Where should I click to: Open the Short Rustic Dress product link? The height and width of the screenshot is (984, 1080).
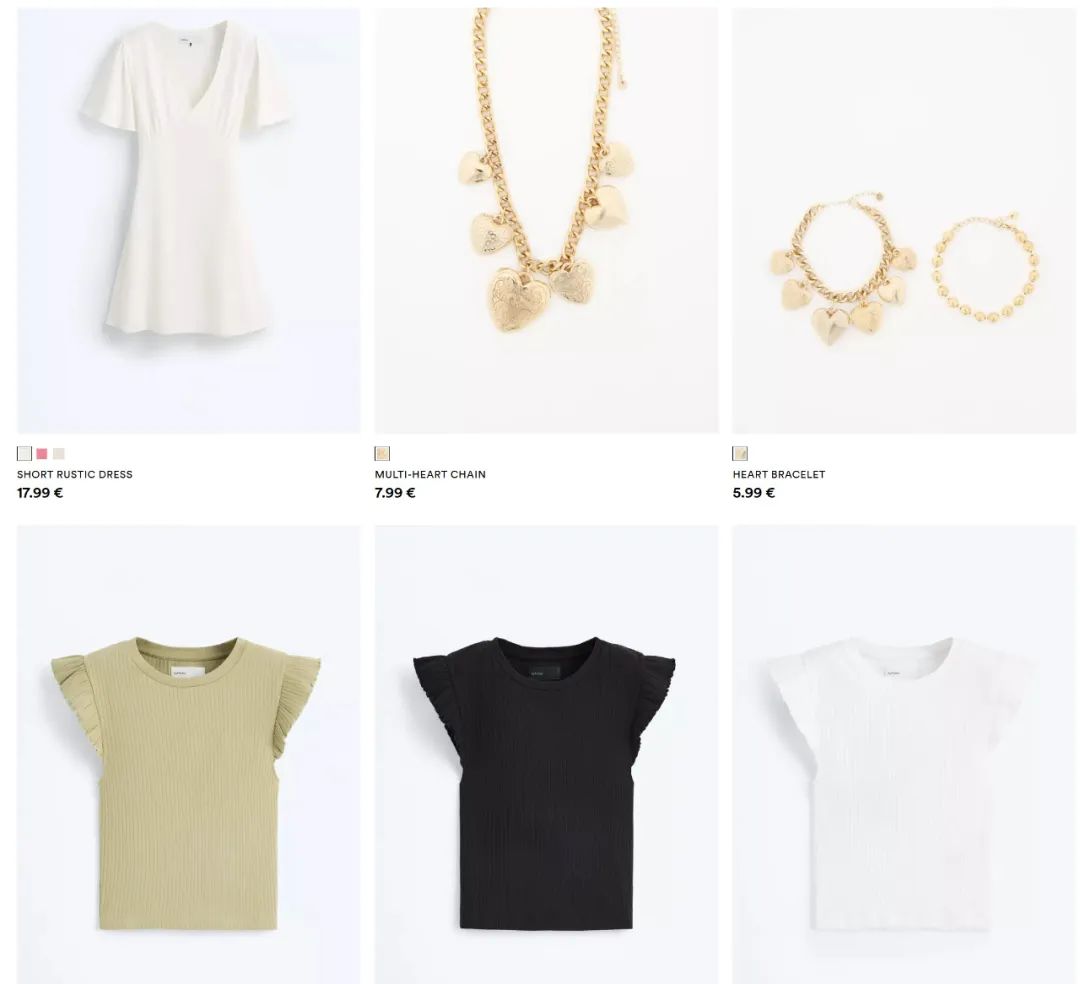pos(75,474)
